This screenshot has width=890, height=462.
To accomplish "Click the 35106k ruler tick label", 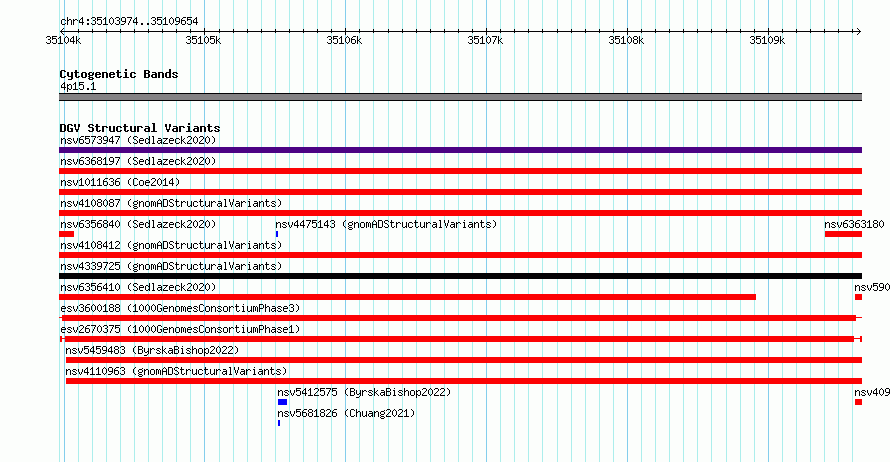I will coord(344,40).
